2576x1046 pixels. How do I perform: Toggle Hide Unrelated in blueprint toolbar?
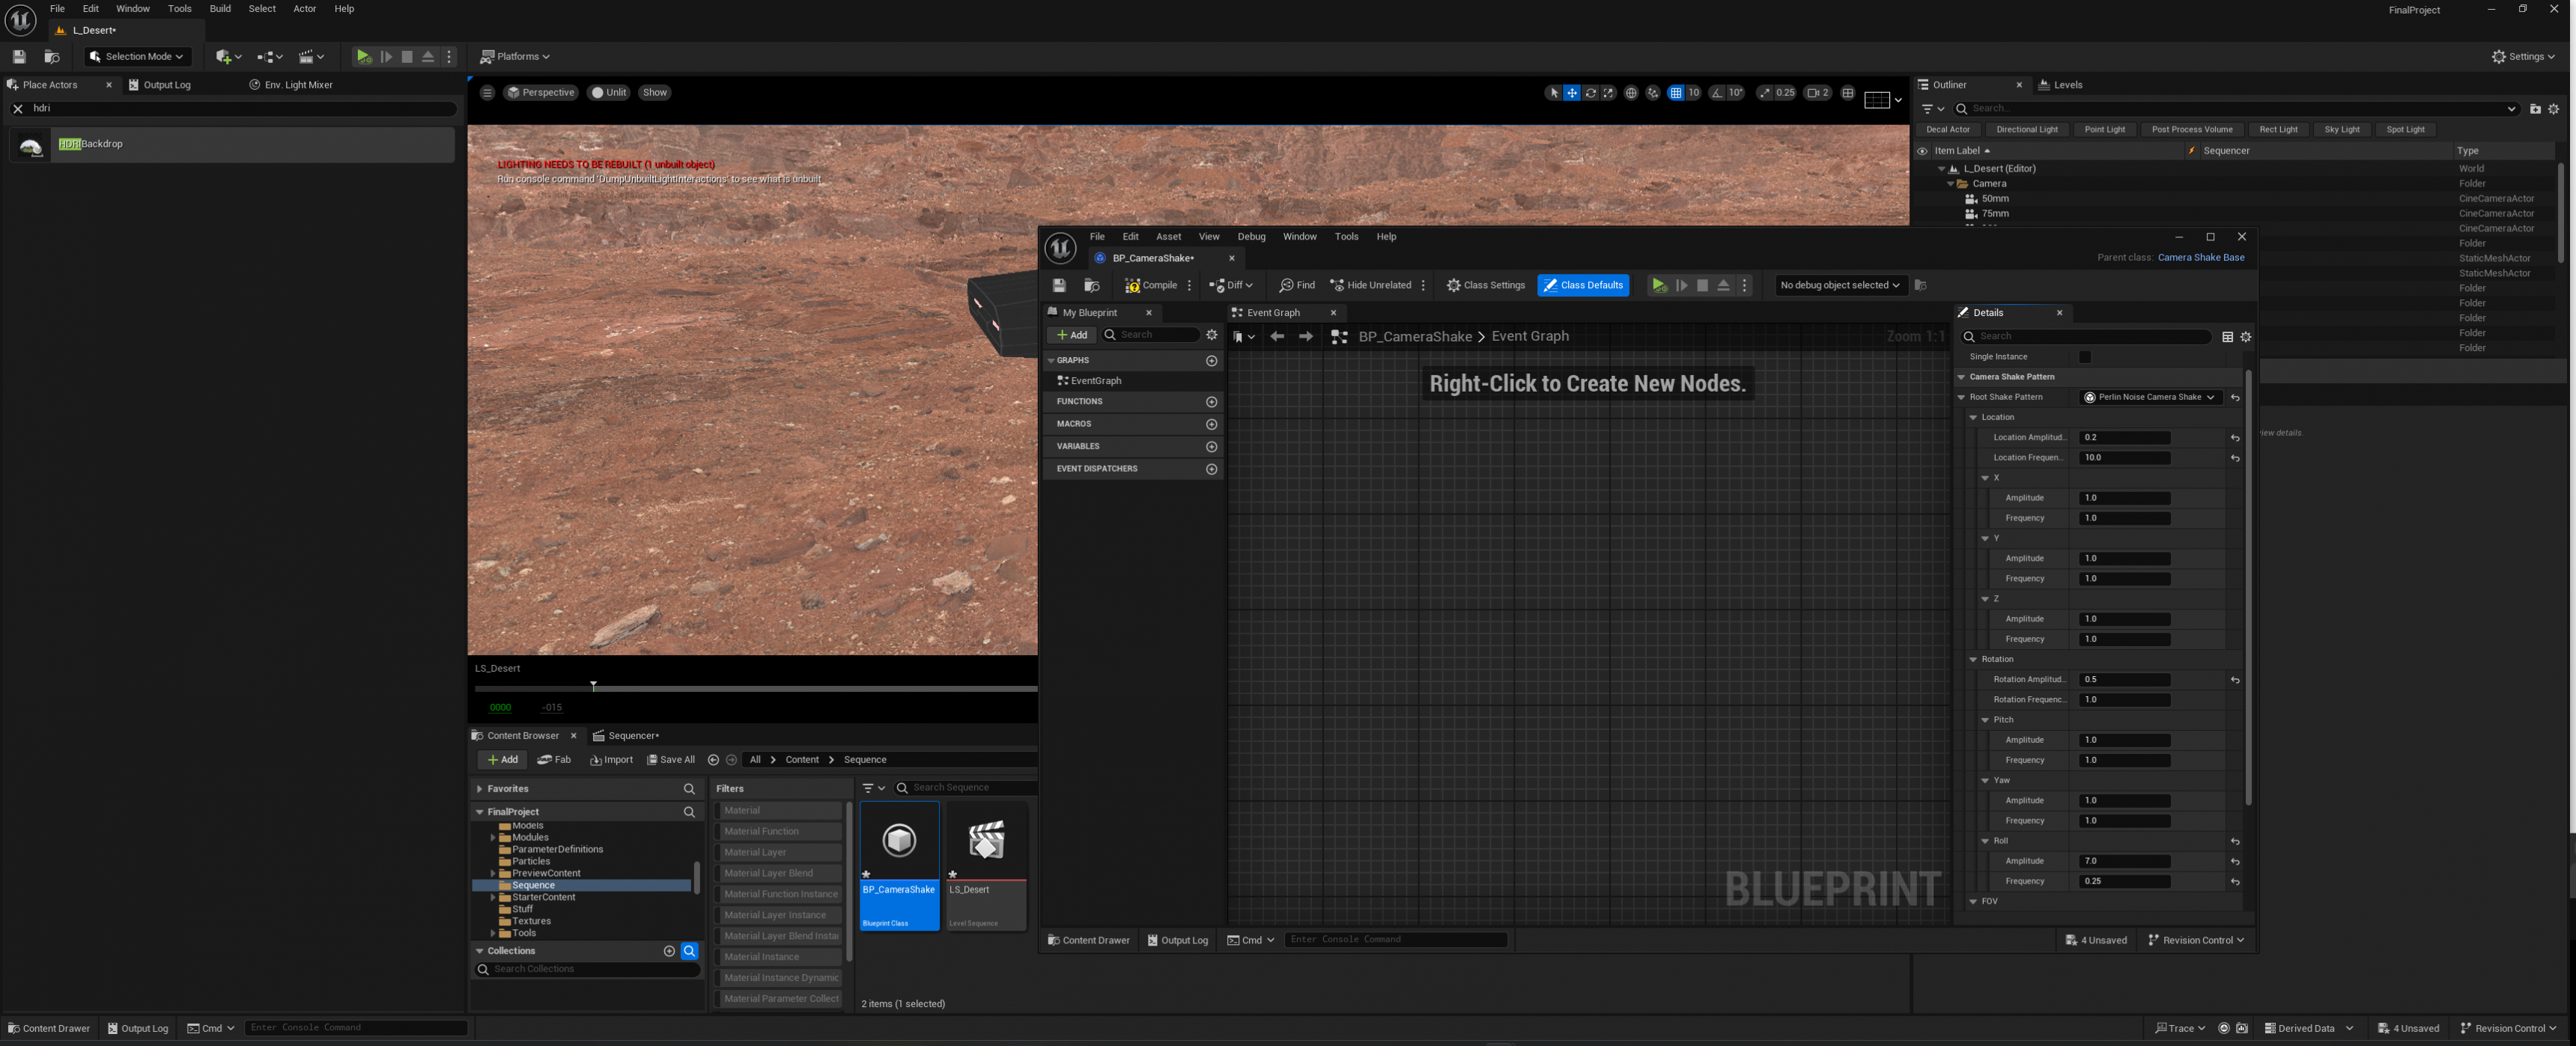click(1370, 286)
